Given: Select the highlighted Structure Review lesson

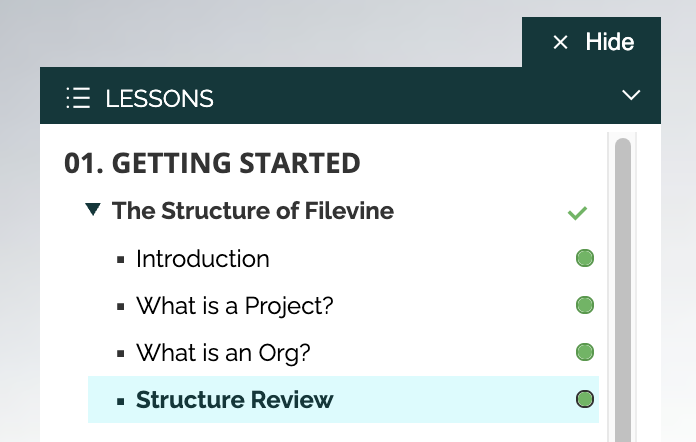Looking at the screenshot, I should (x=343, y=399).
